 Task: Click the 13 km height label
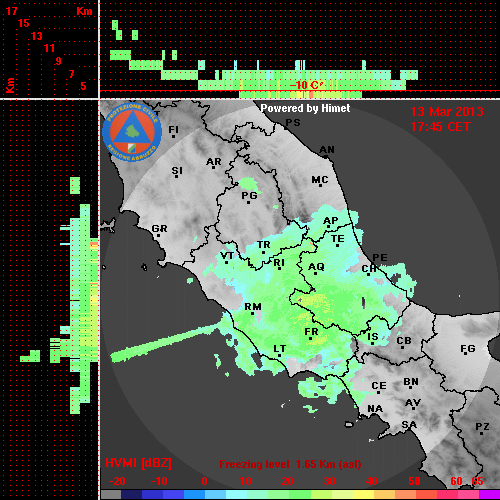click(37, 36)
